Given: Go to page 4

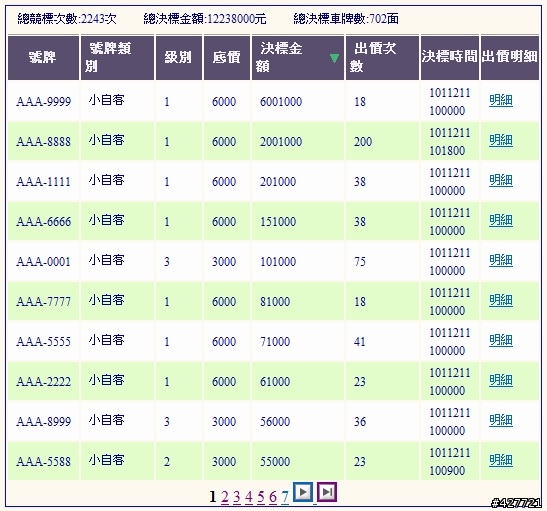Looking at the screenshot, I should (x=249, y=496).
